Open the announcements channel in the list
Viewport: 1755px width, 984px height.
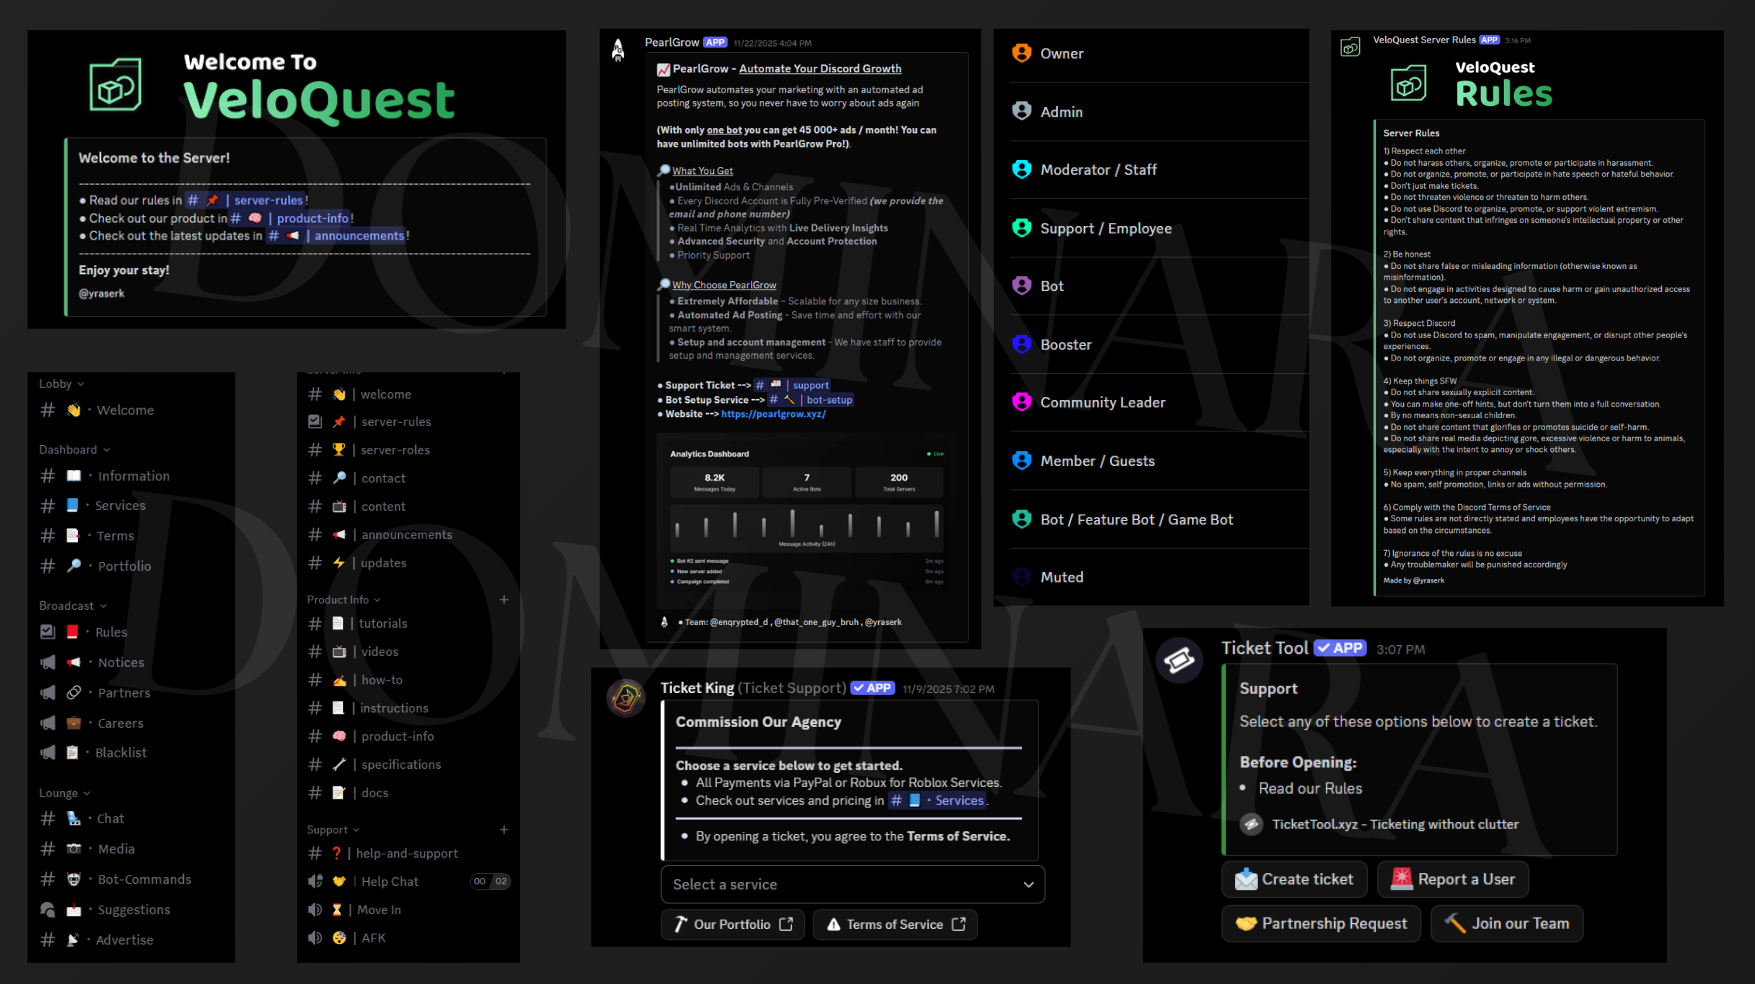click(x=406, y=535)
